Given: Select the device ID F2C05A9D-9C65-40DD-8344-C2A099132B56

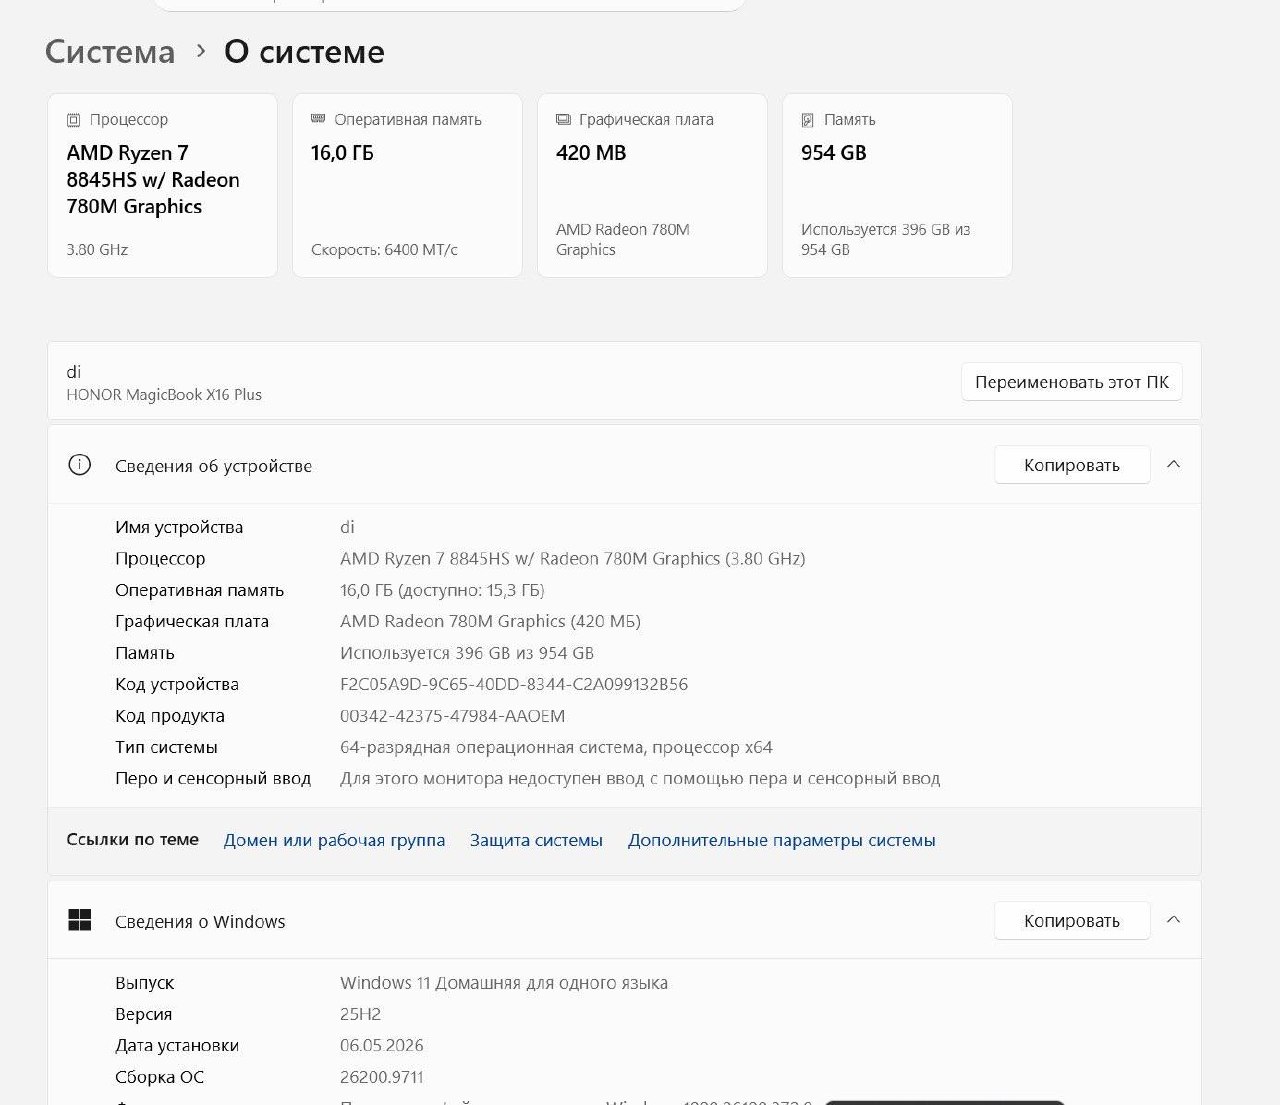Looking at the screenshot, I should (514, 685).
